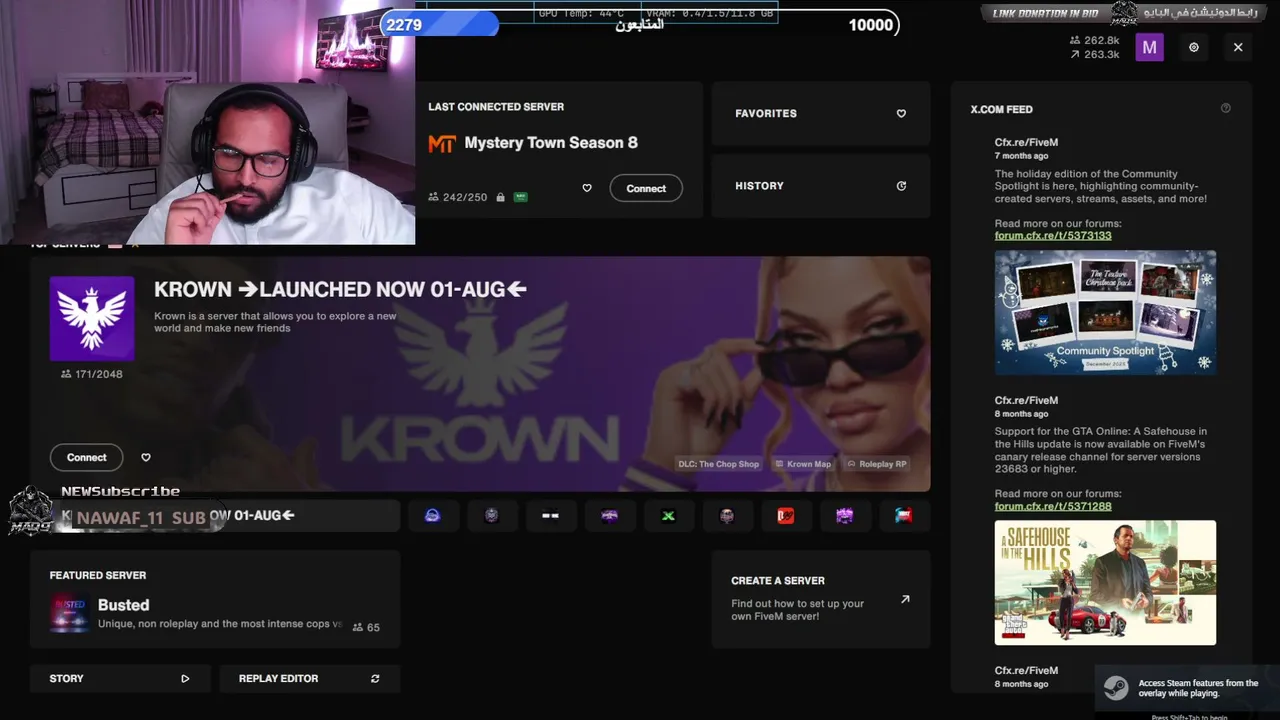Click the Busted server thumbnail
1280x720 pixels.
[69, 613]
